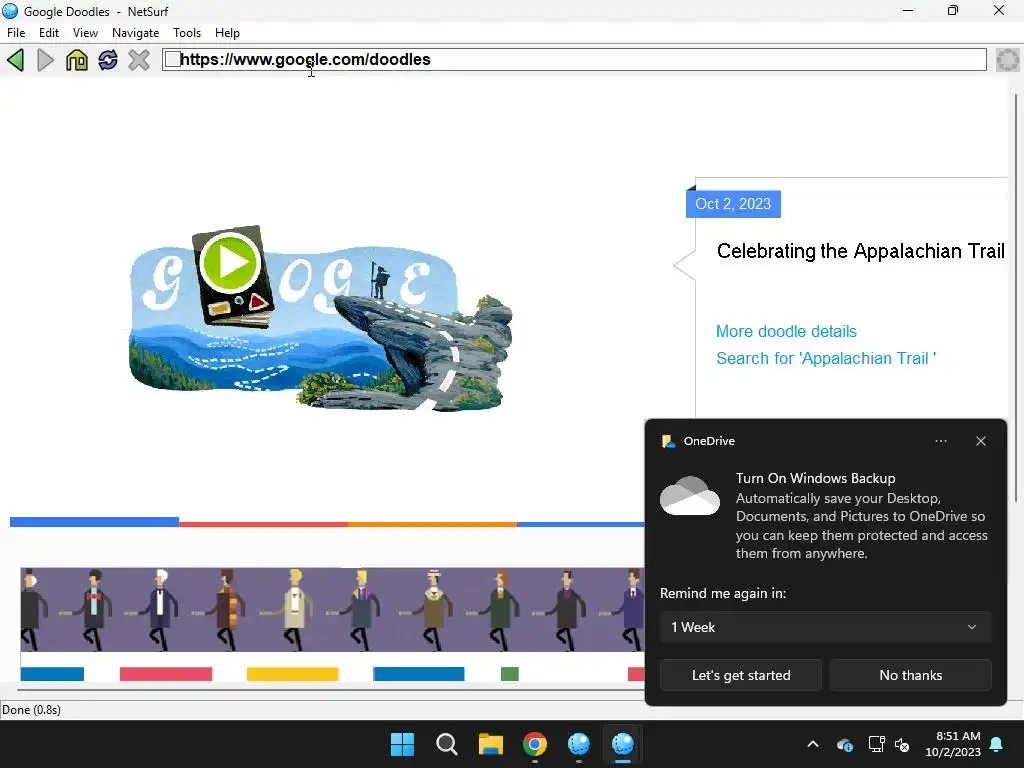Open the Edit menu
The height and width of the screenshot is (768, 1024).
(49, 33)
